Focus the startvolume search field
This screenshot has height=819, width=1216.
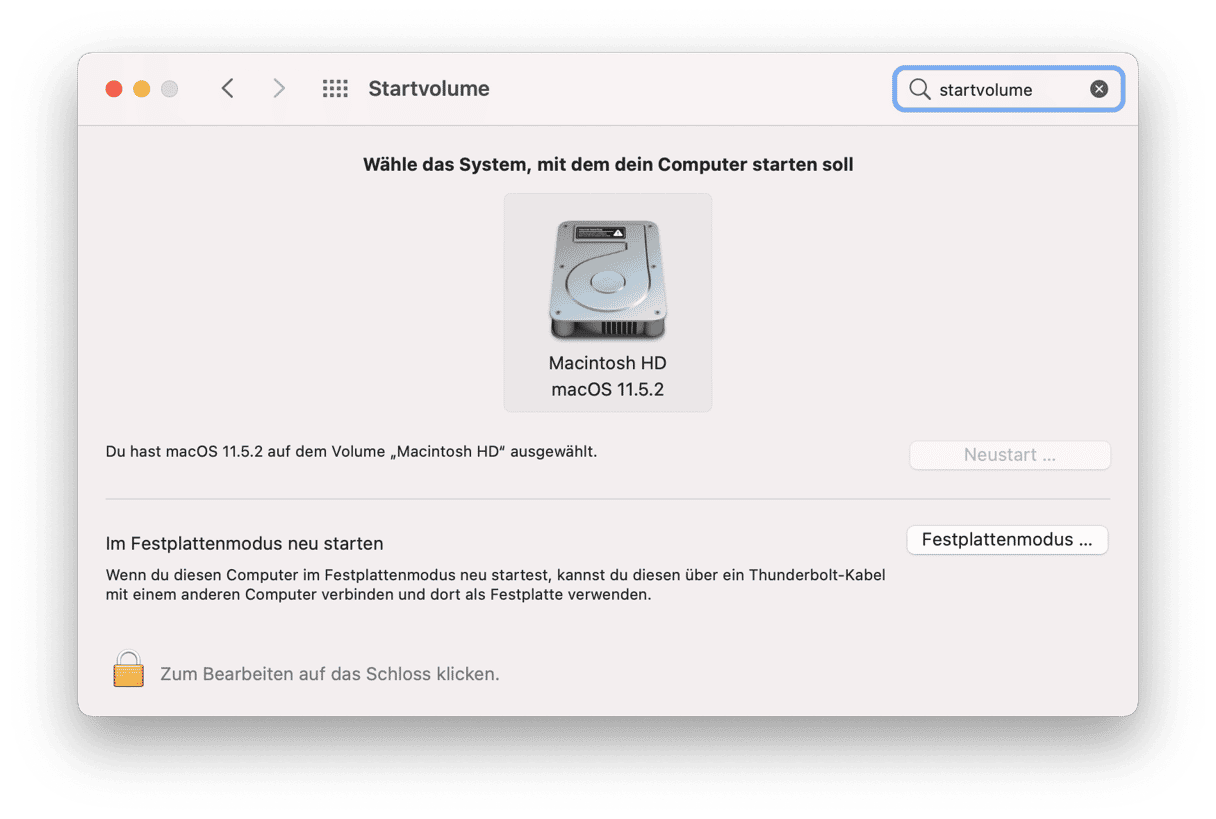coord(1008,89)
